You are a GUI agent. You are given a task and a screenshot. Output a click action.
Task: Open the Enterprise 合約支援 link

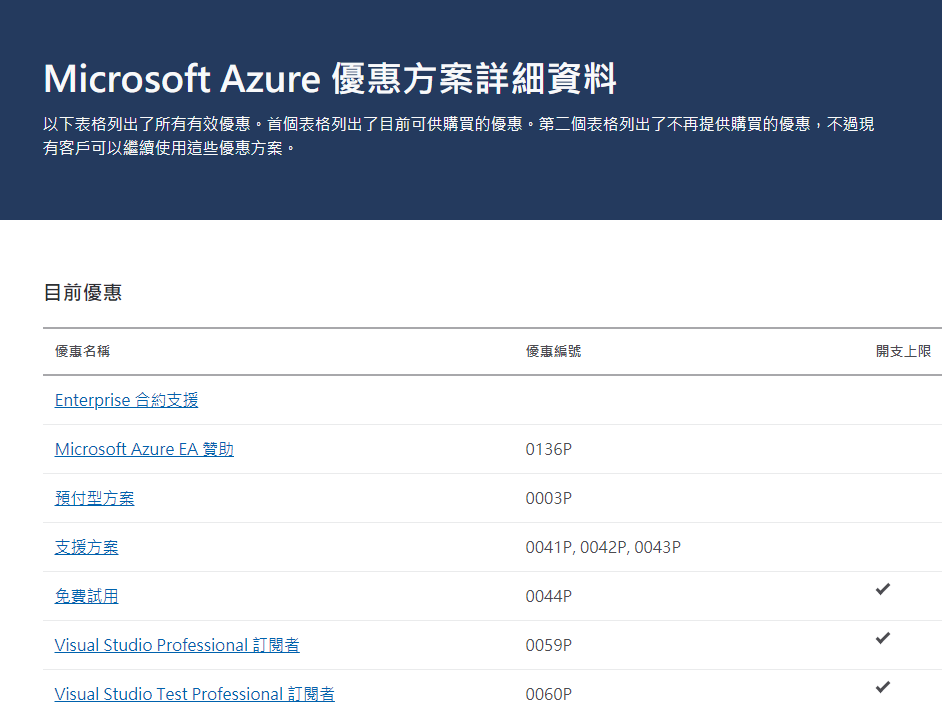[x=126, y=400]
